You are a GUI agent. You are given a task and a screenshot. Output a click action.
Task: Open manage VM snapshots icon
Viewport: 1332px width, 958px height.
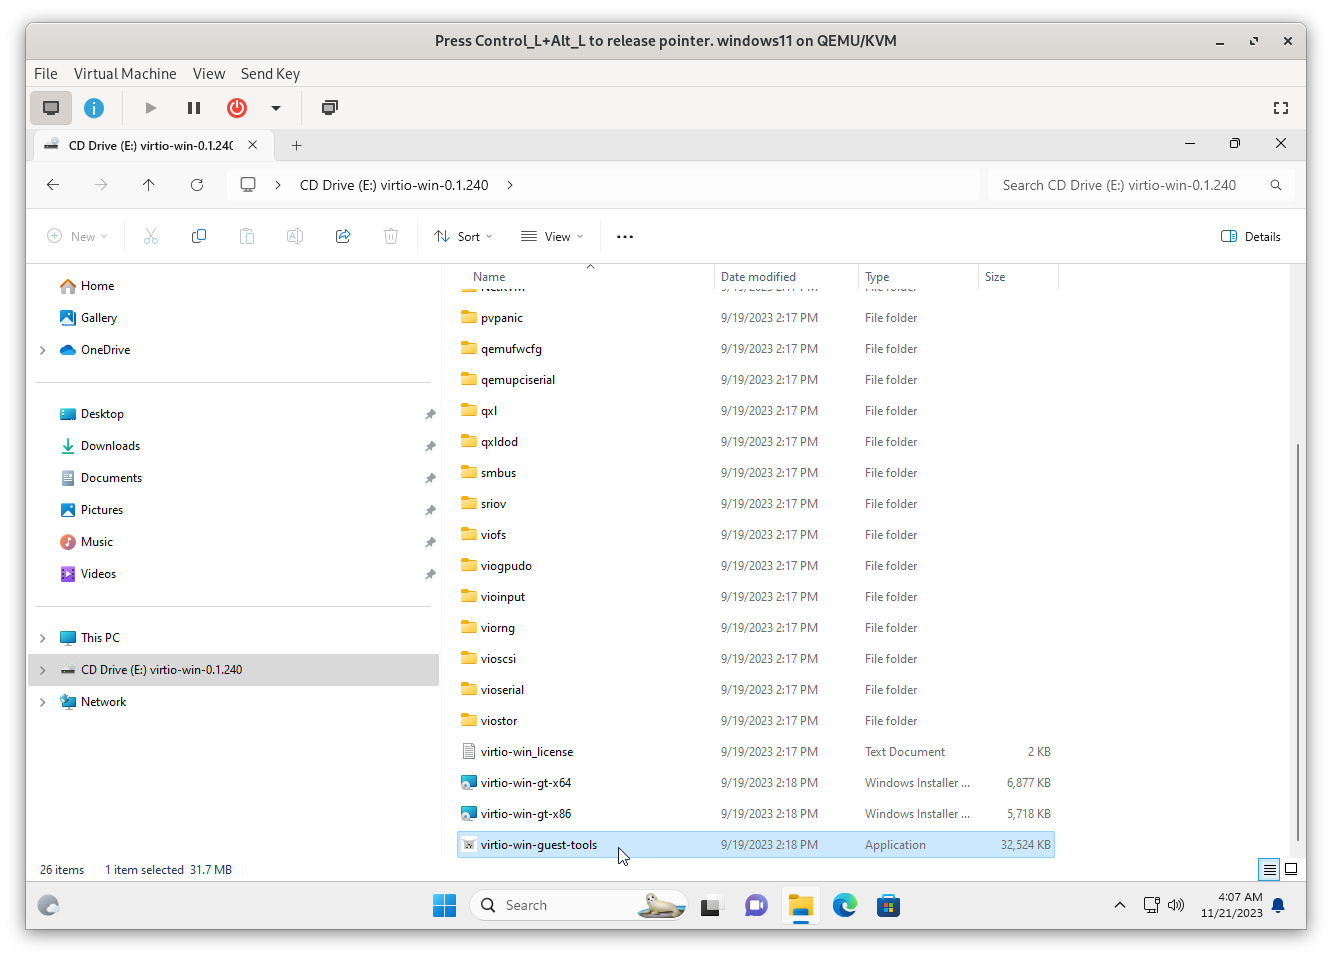(x=330, y=108)
